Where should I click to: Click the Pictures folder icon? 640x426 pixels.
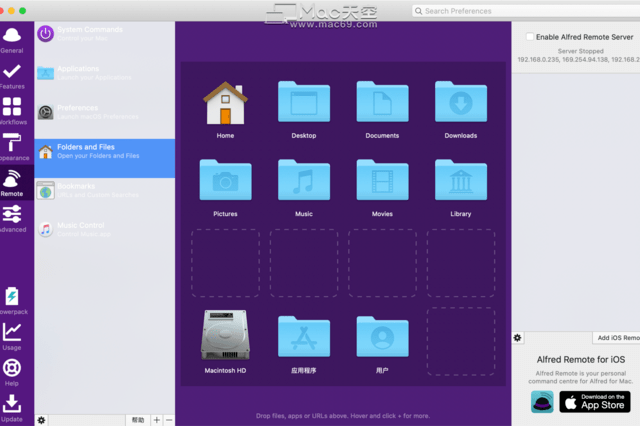tap(225, 180)
